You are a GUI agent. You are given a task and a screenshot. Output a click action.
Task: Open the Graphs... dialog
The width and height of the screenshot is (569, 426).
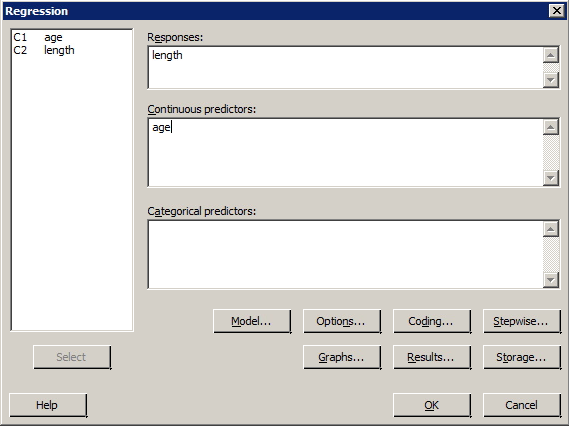point(342,357)
